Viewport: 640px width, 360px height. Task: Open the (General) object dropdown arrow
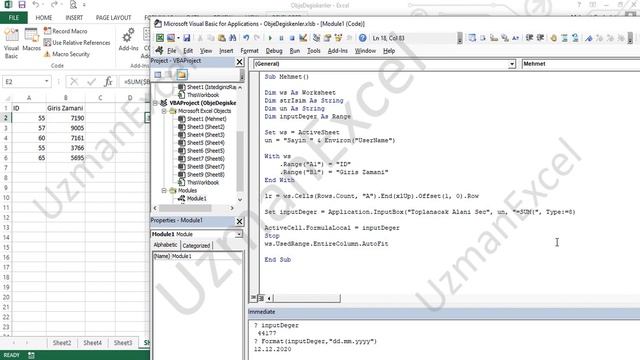512,64
